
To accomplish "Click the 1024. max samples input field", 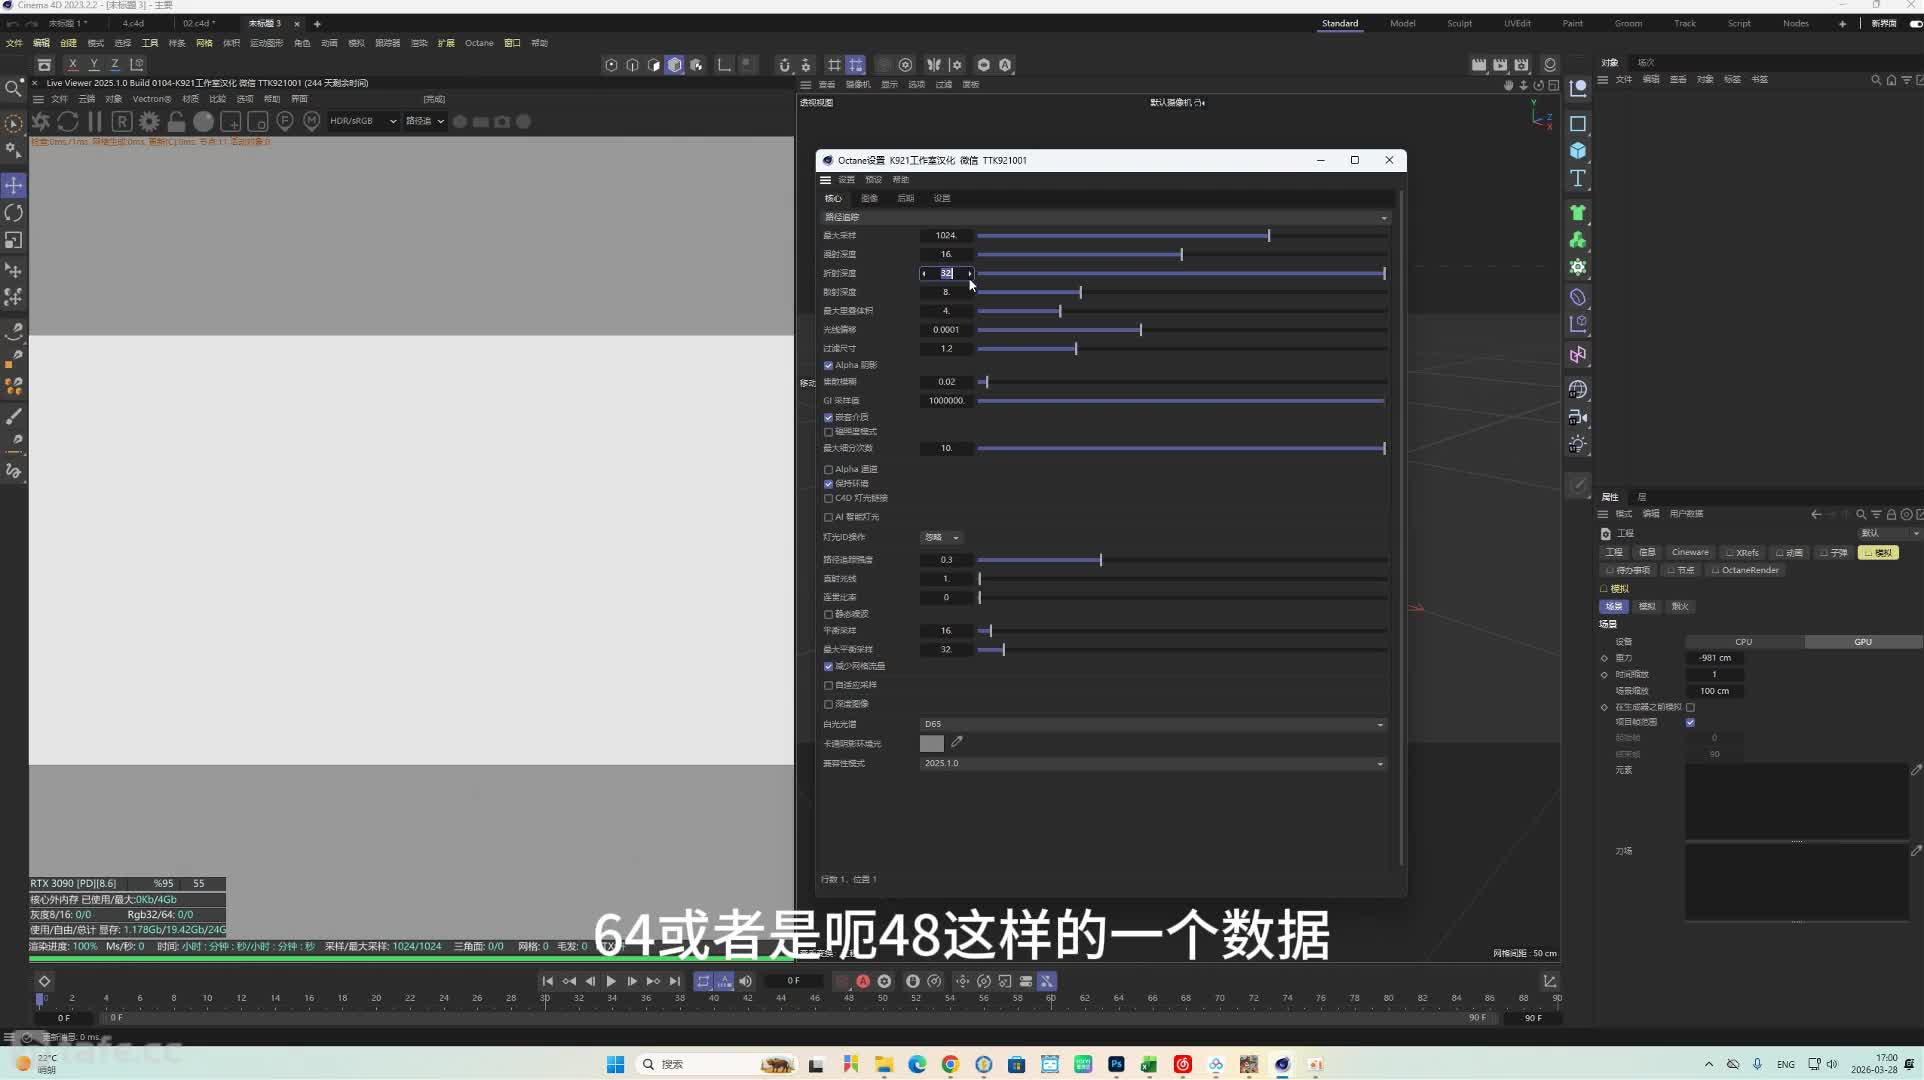I will click(x=946, y=236).
